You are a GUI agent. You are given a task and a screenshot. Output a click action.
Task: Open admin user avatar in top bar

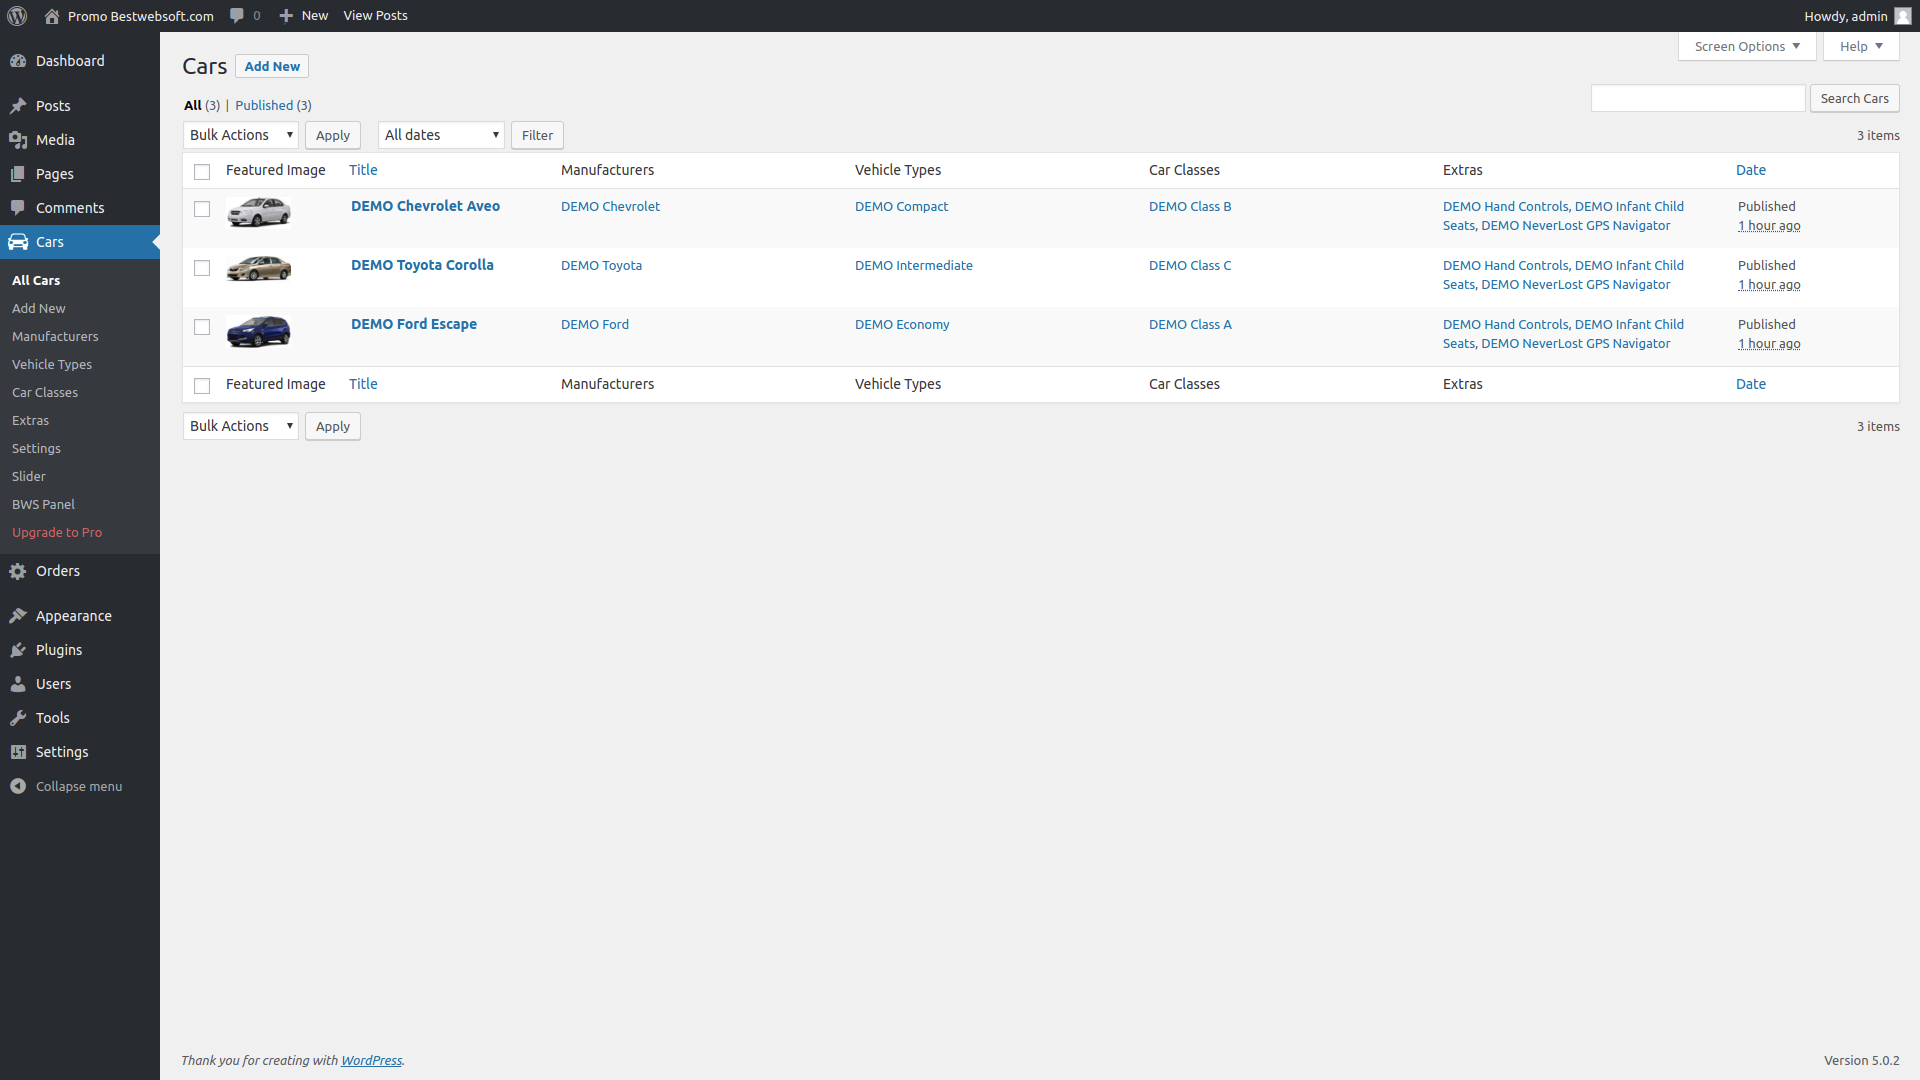(x=1902, y=16)
